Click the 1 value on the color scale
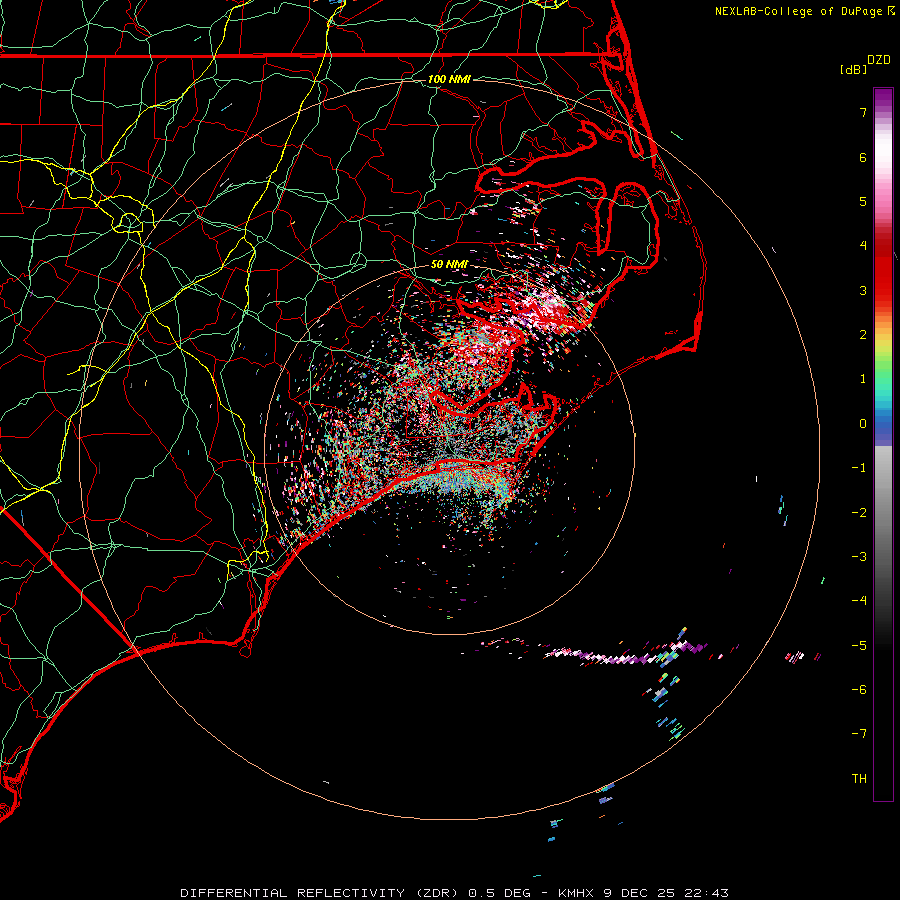The image size is (900, 900). (x=863, y=379)
